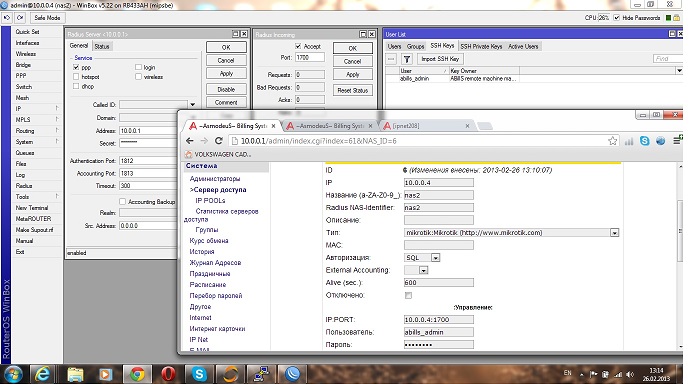Screen dimensions: 689x384
Task: Bookmark page with the star icon
Action: 613,141
